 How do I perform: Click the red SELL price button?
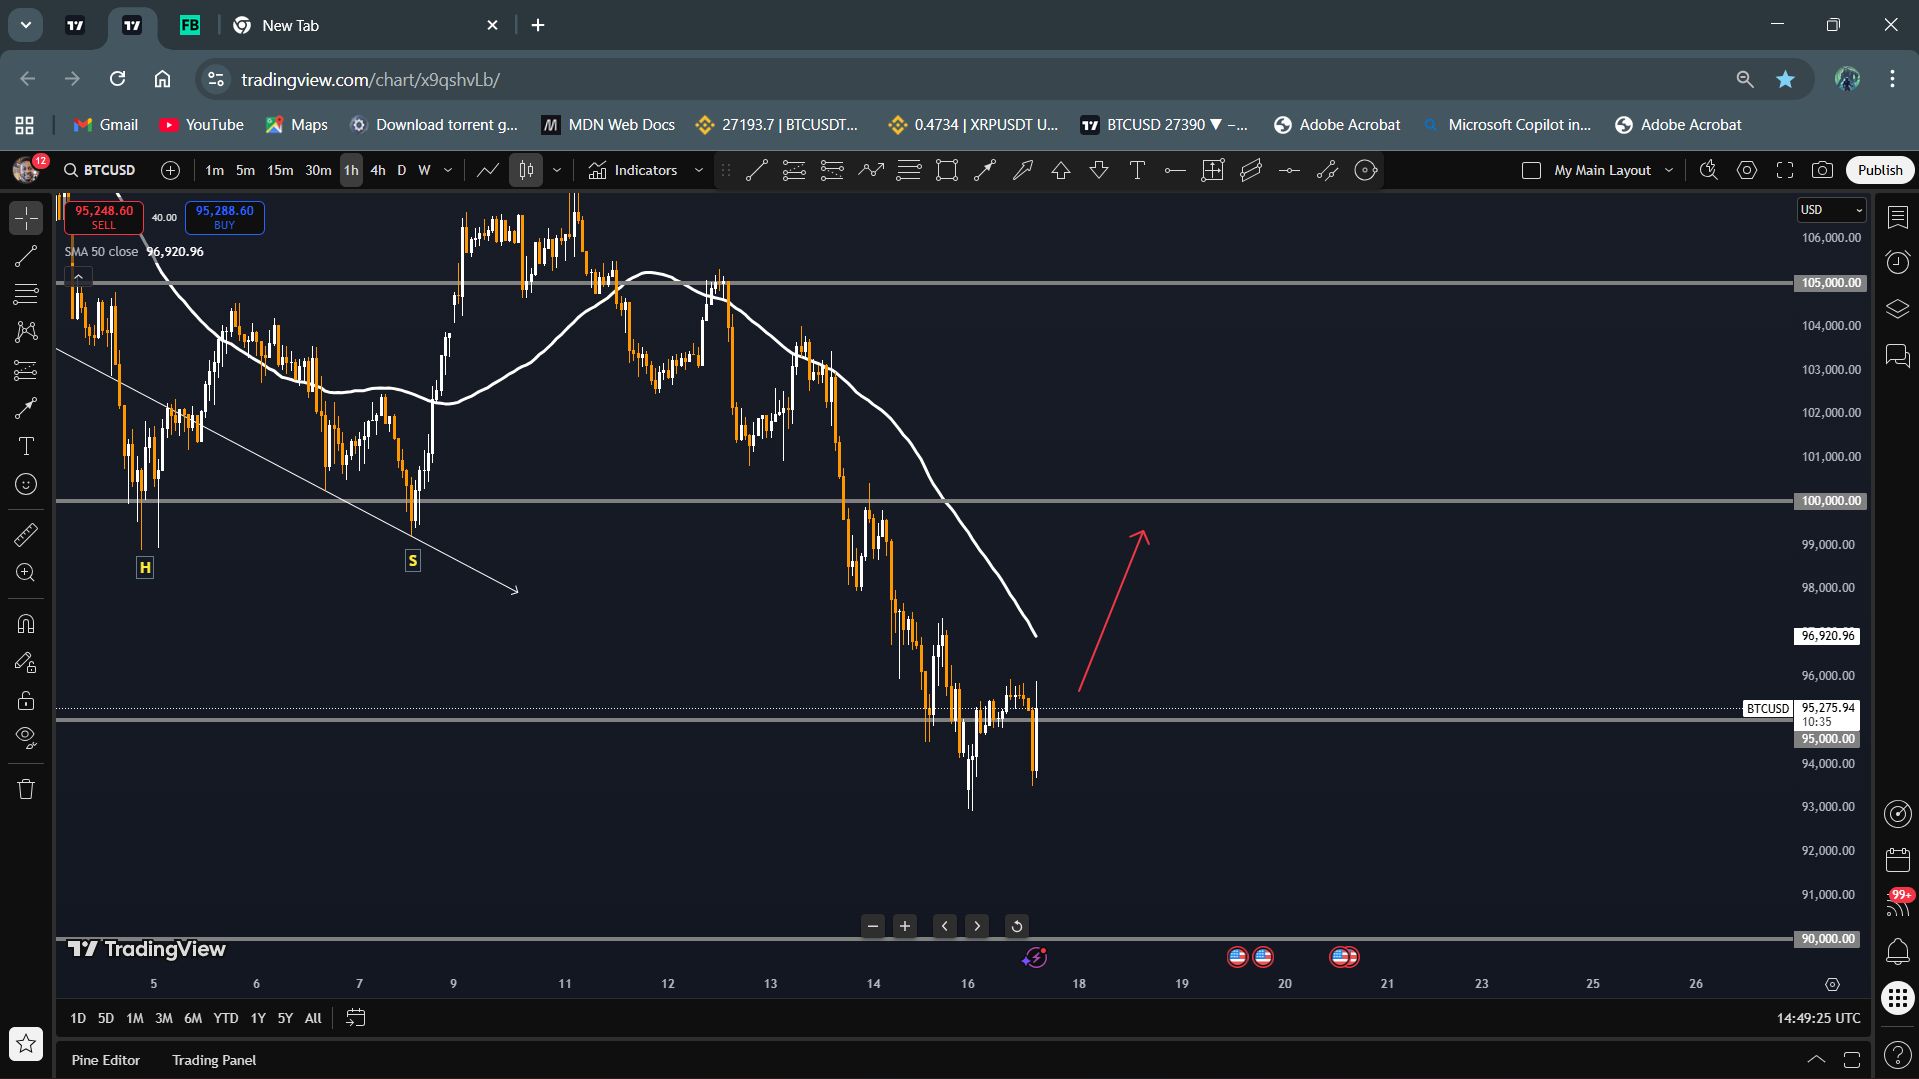104,217
